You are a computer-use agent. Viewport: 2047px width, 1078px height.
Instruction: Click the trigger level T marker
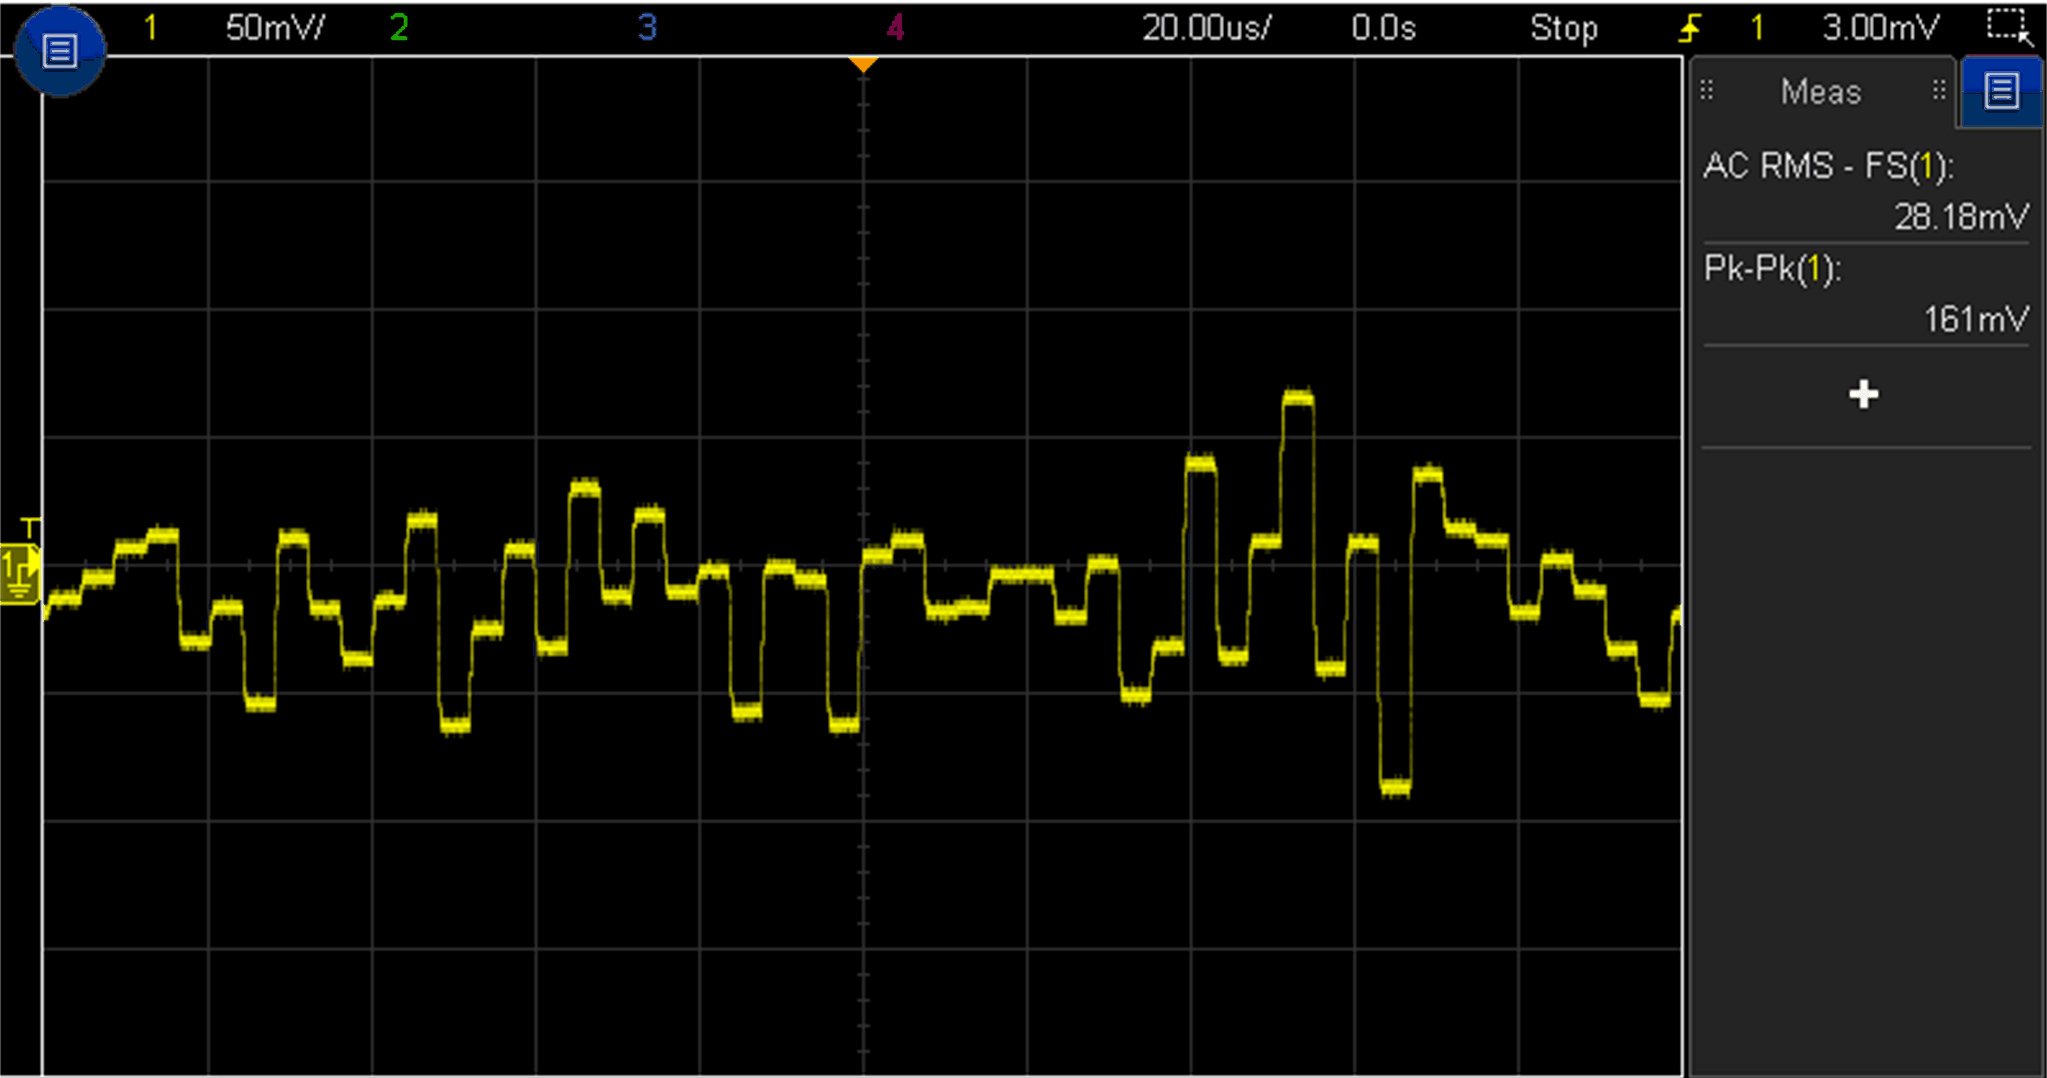click(x=31, y=528)
